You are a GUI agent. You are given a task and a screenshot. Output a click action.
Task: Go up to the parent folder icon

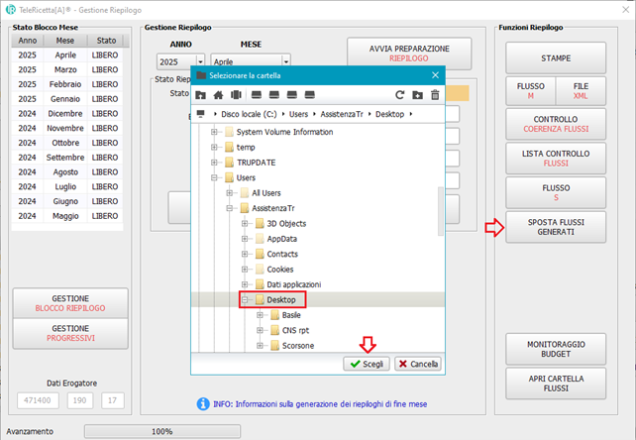tap(200, 95)
